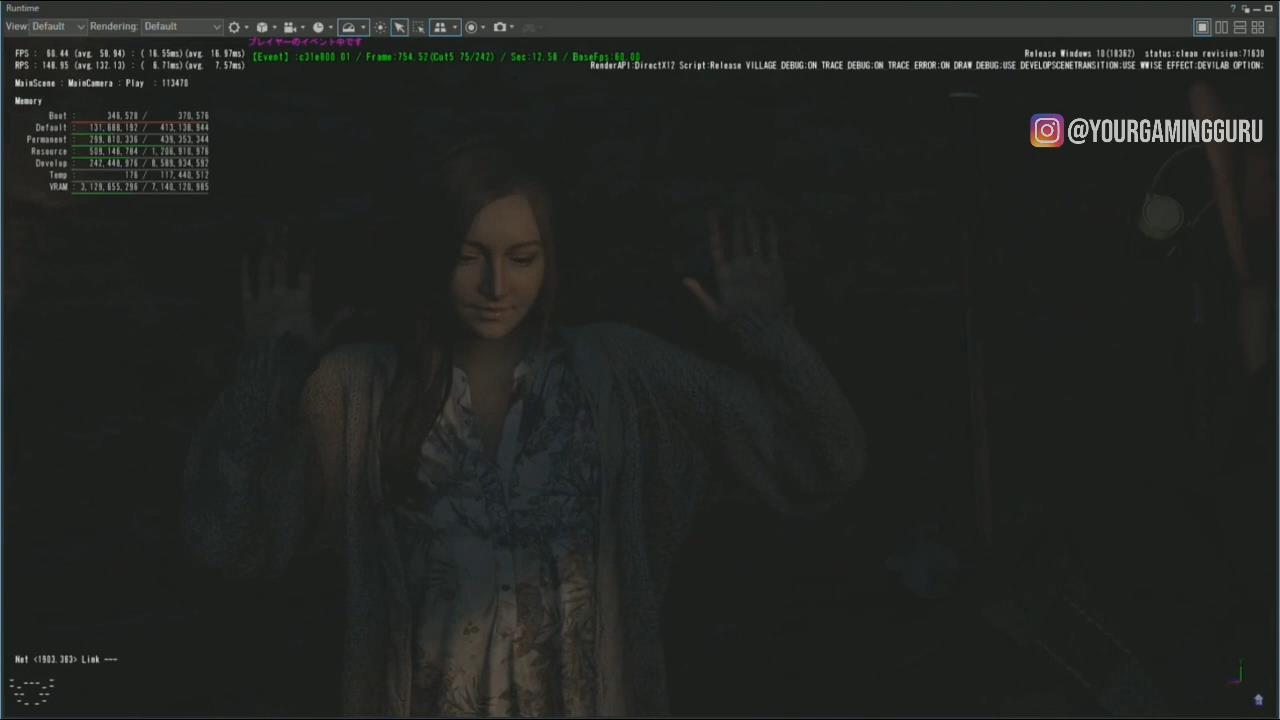Click the MainScene MainCamera Play line
The height and width of the screenshot is (720, 1280).
pos(101,84)
